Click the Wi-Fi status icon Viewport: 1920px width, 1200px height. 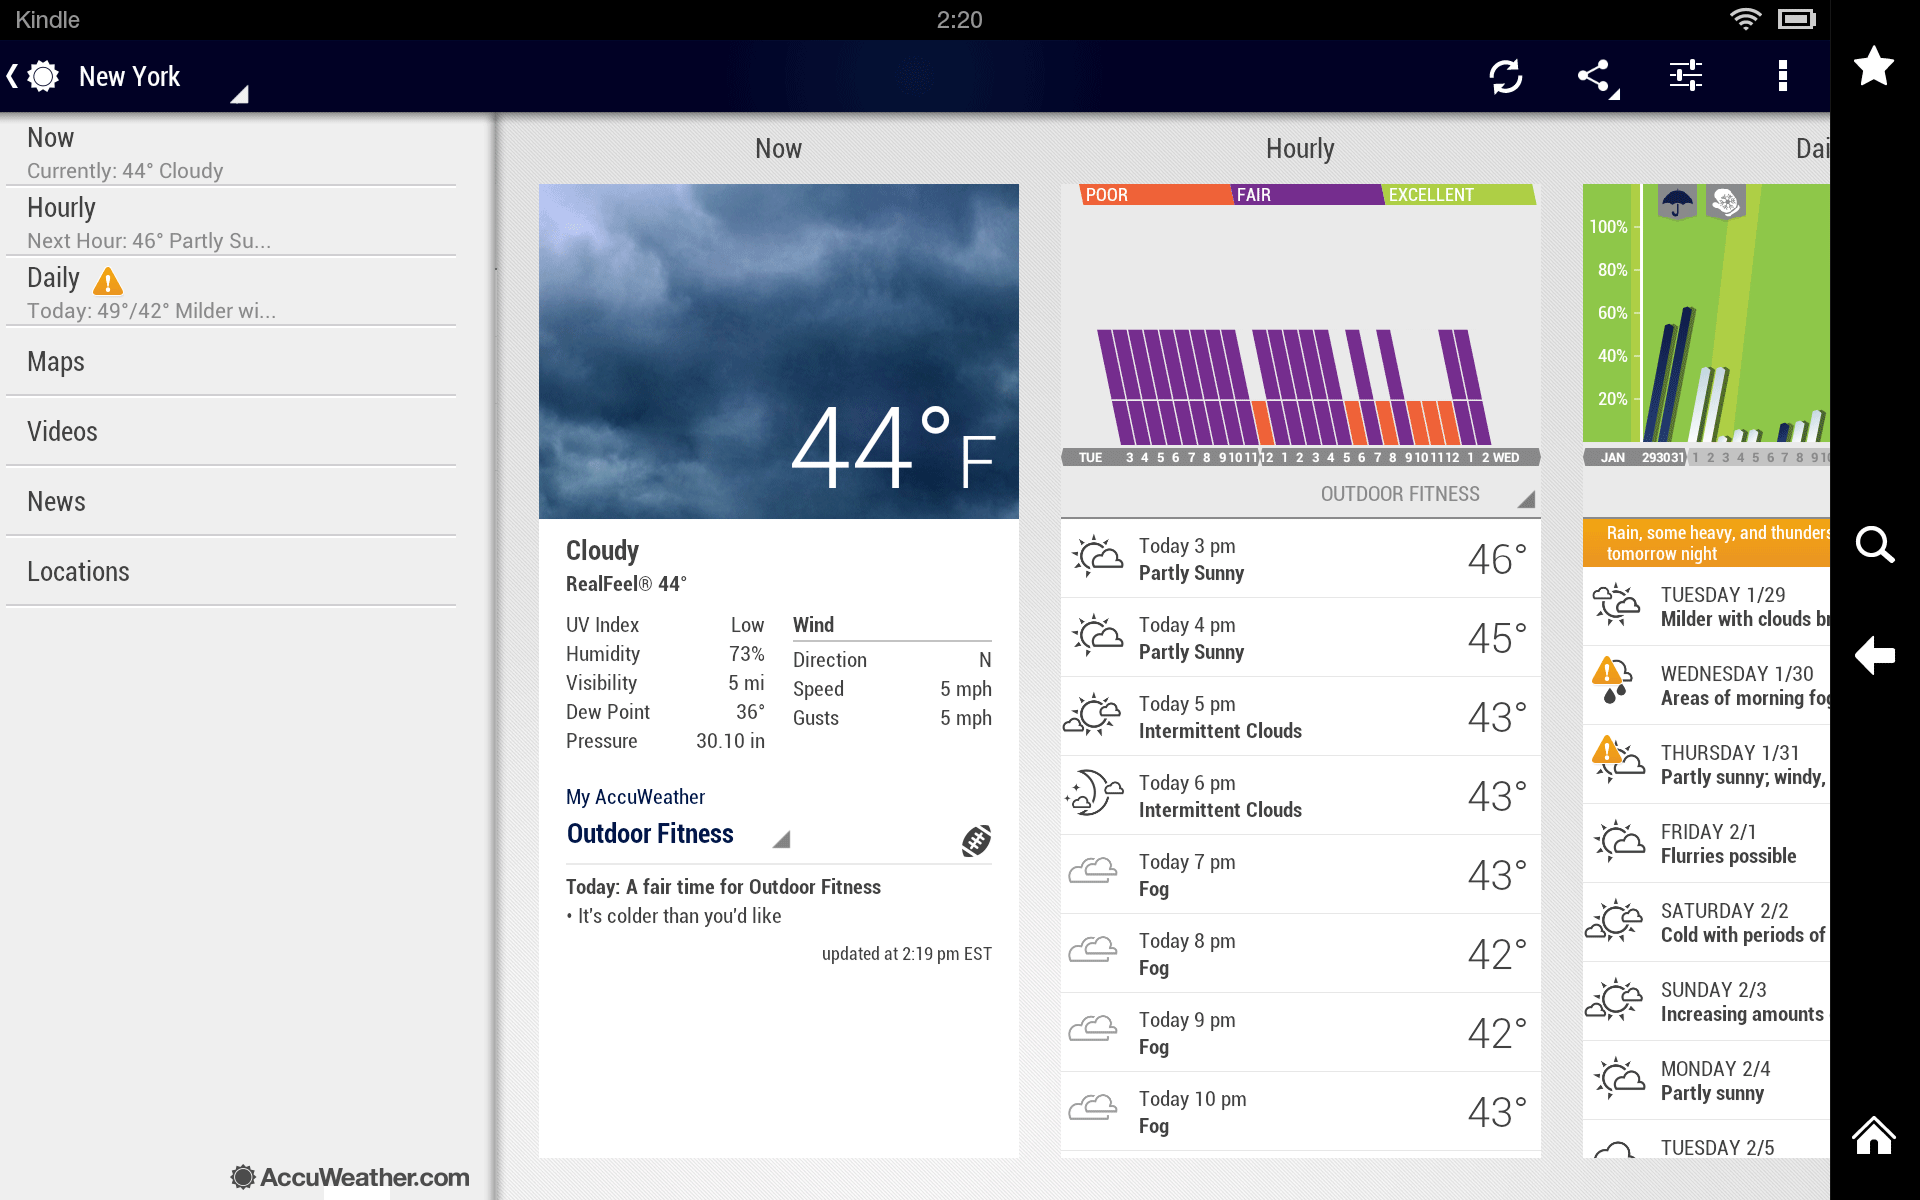coord(1745,19)
